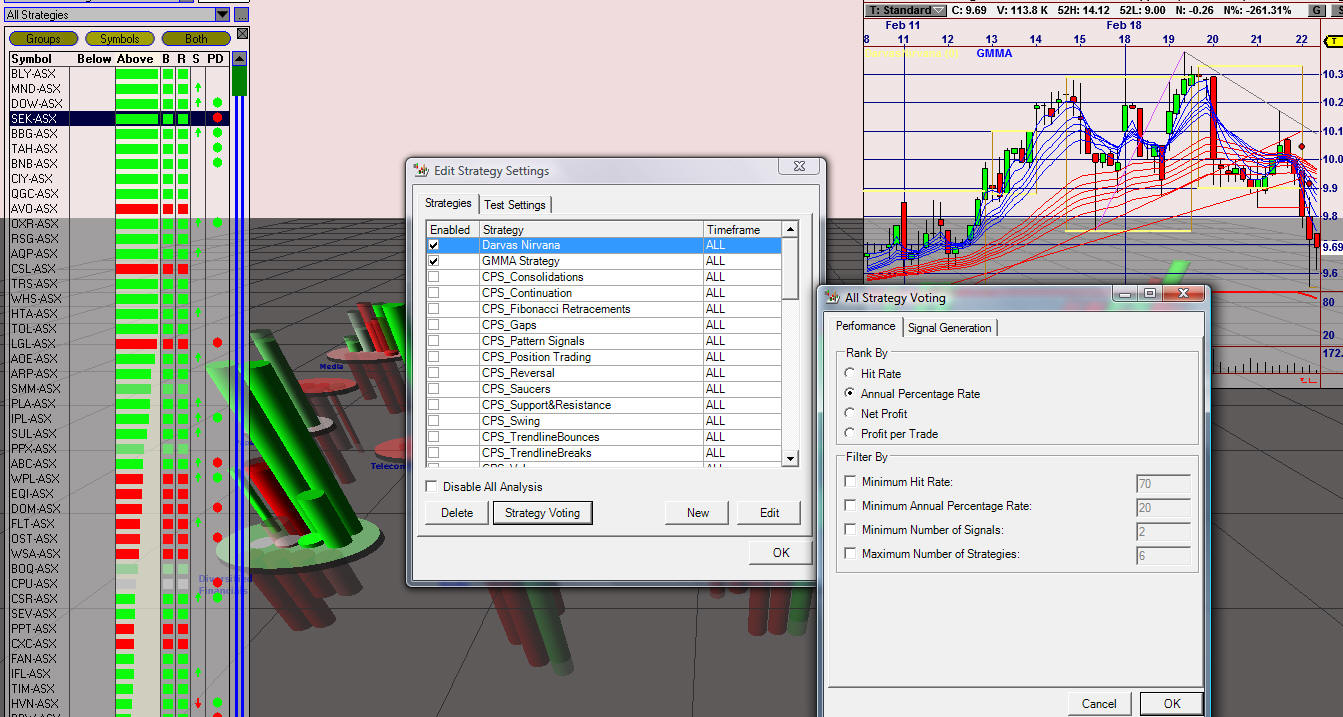Click the Minimum Annual Percentage Rate value field
This screenshot has width=1343, height=717.
click(1163, 508)
